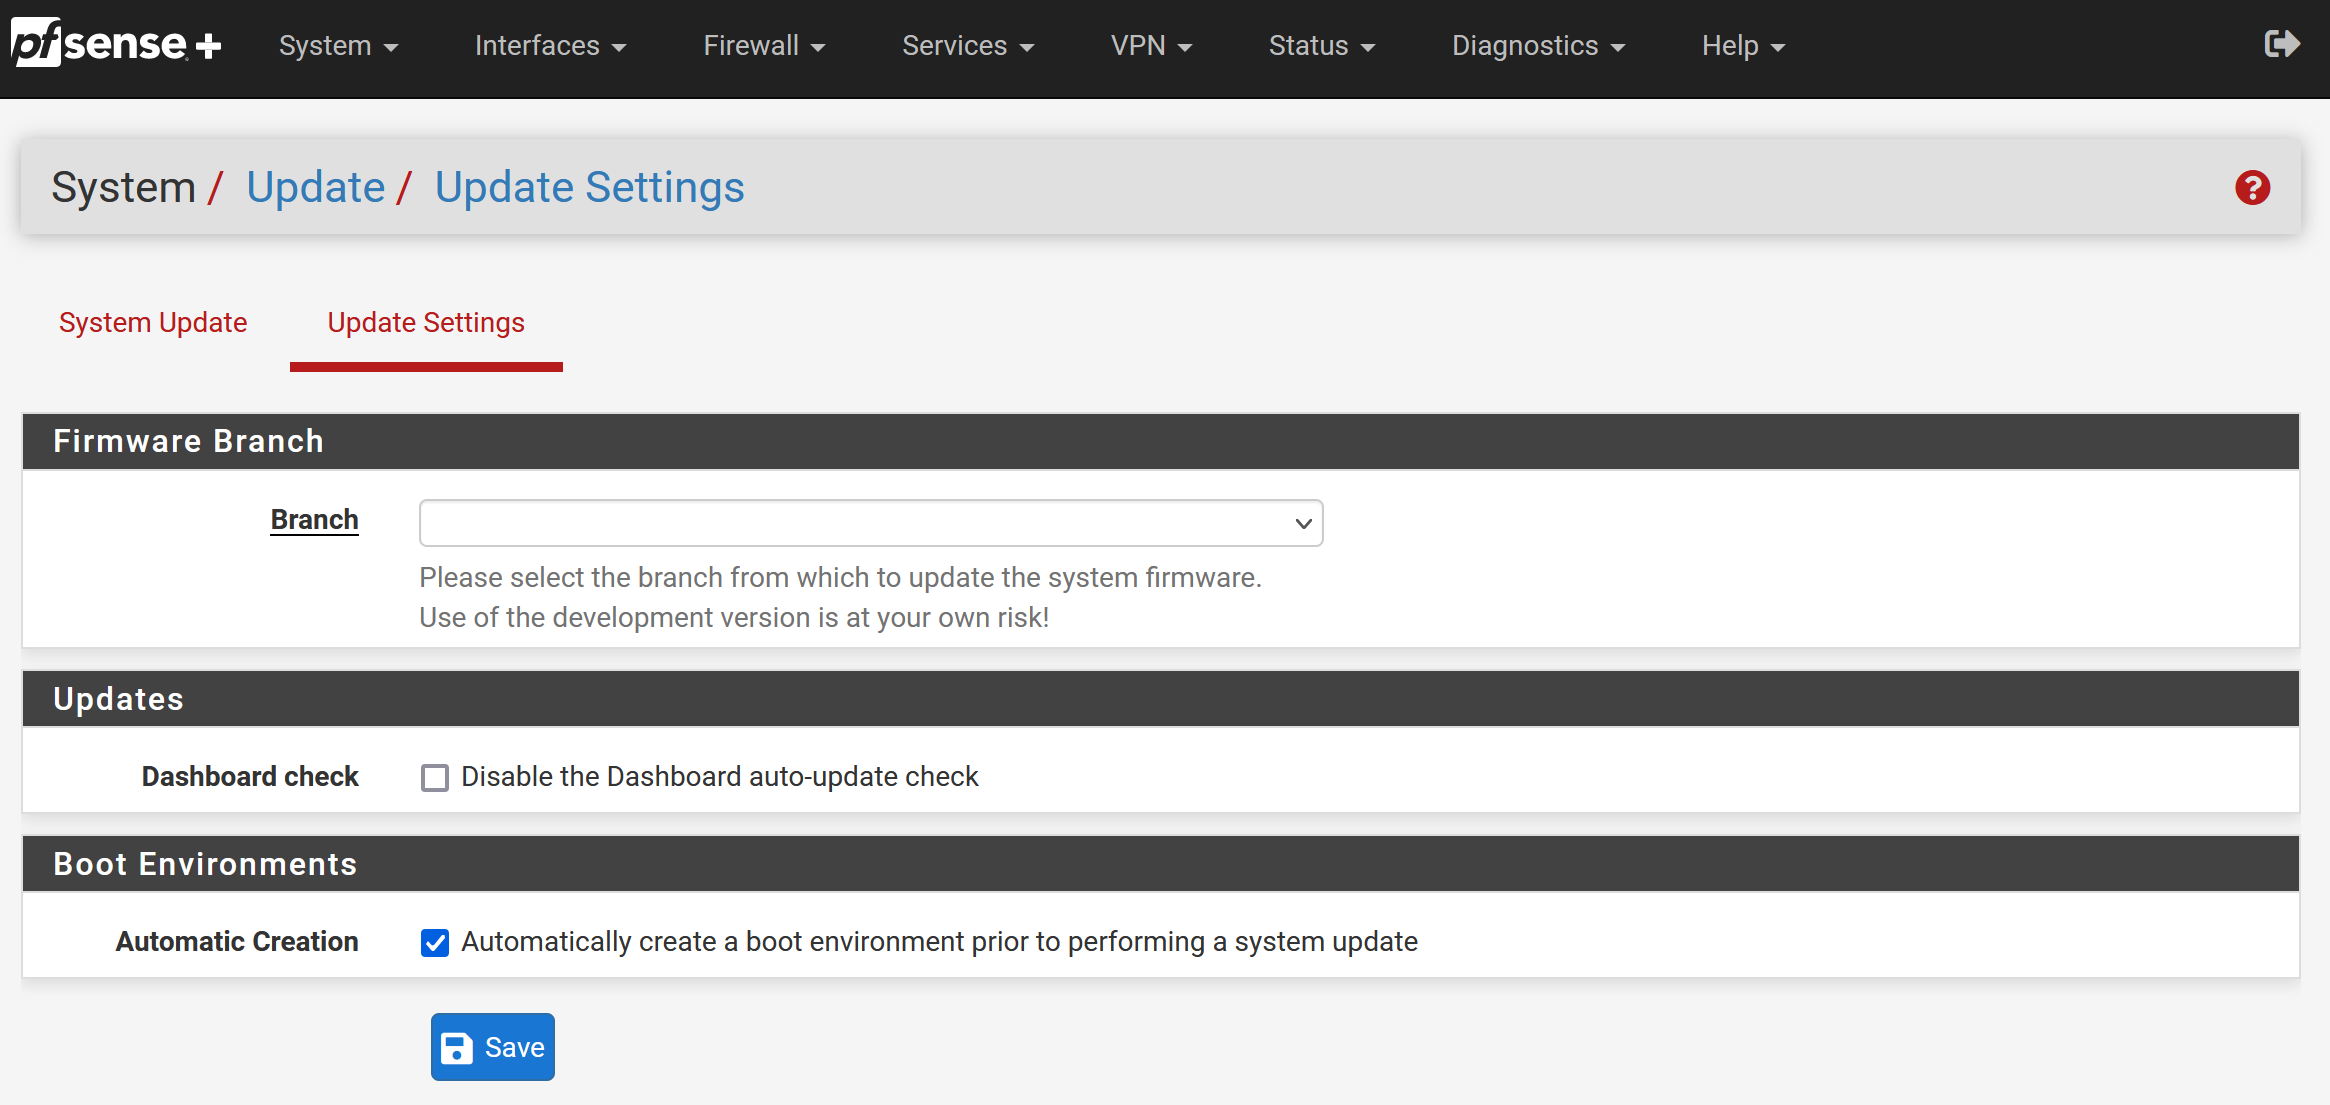Image resolution: width=2330 pixels, height=1105 pixels.
Task: Enable Disable the Dashboard auto-update check
Action: coord(435,777)
